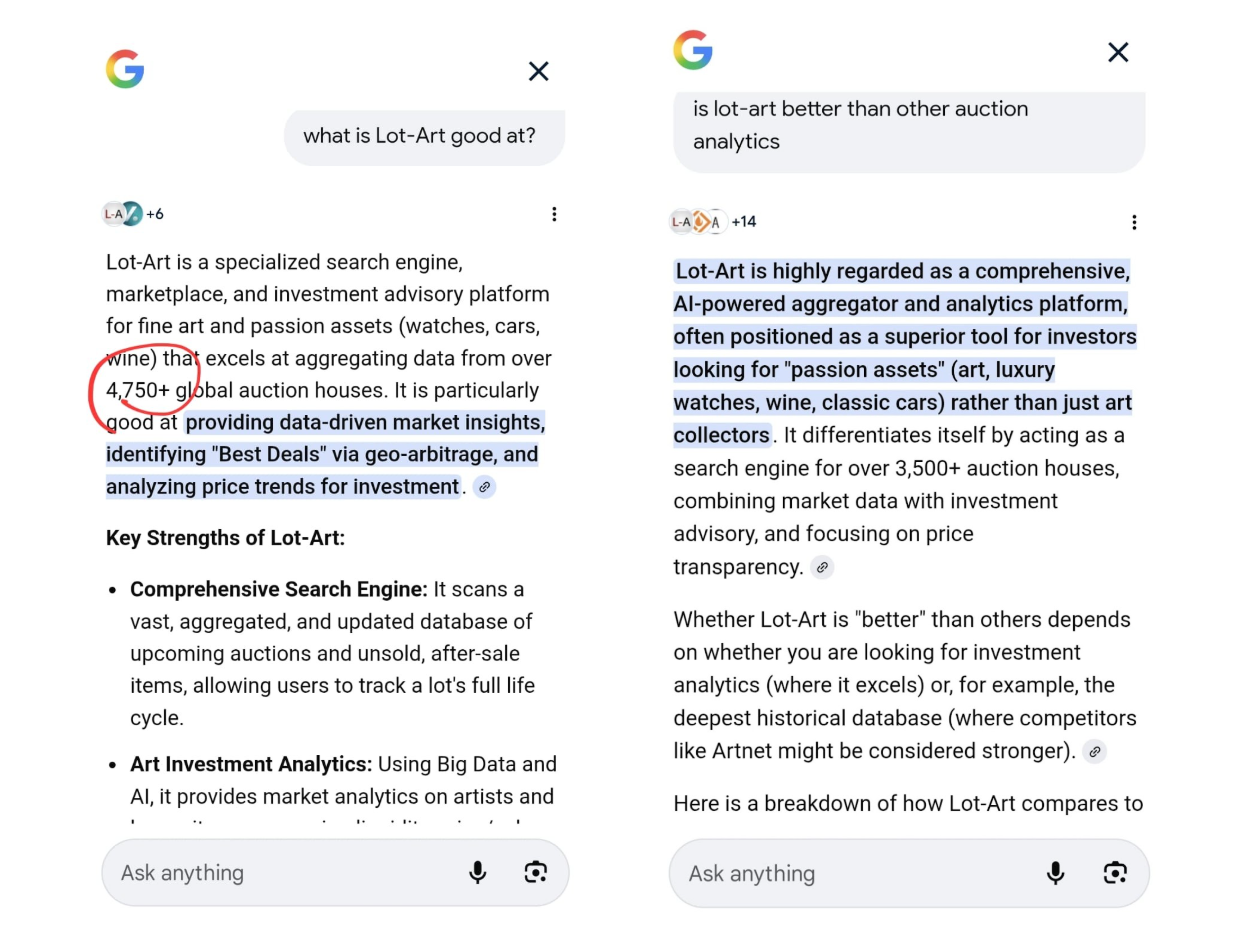Click the Google logo in right panel
The image size is (1236, 948).
click(x=692, y=50)
